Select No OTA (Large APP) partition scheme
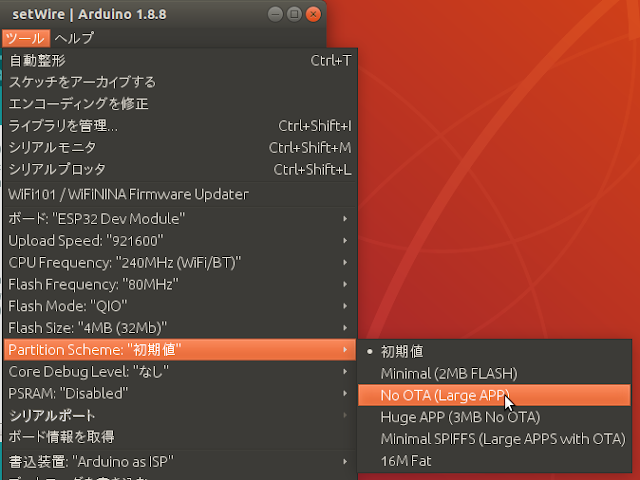This screenshot has width=640, height=480. click(x=494, y=395)
